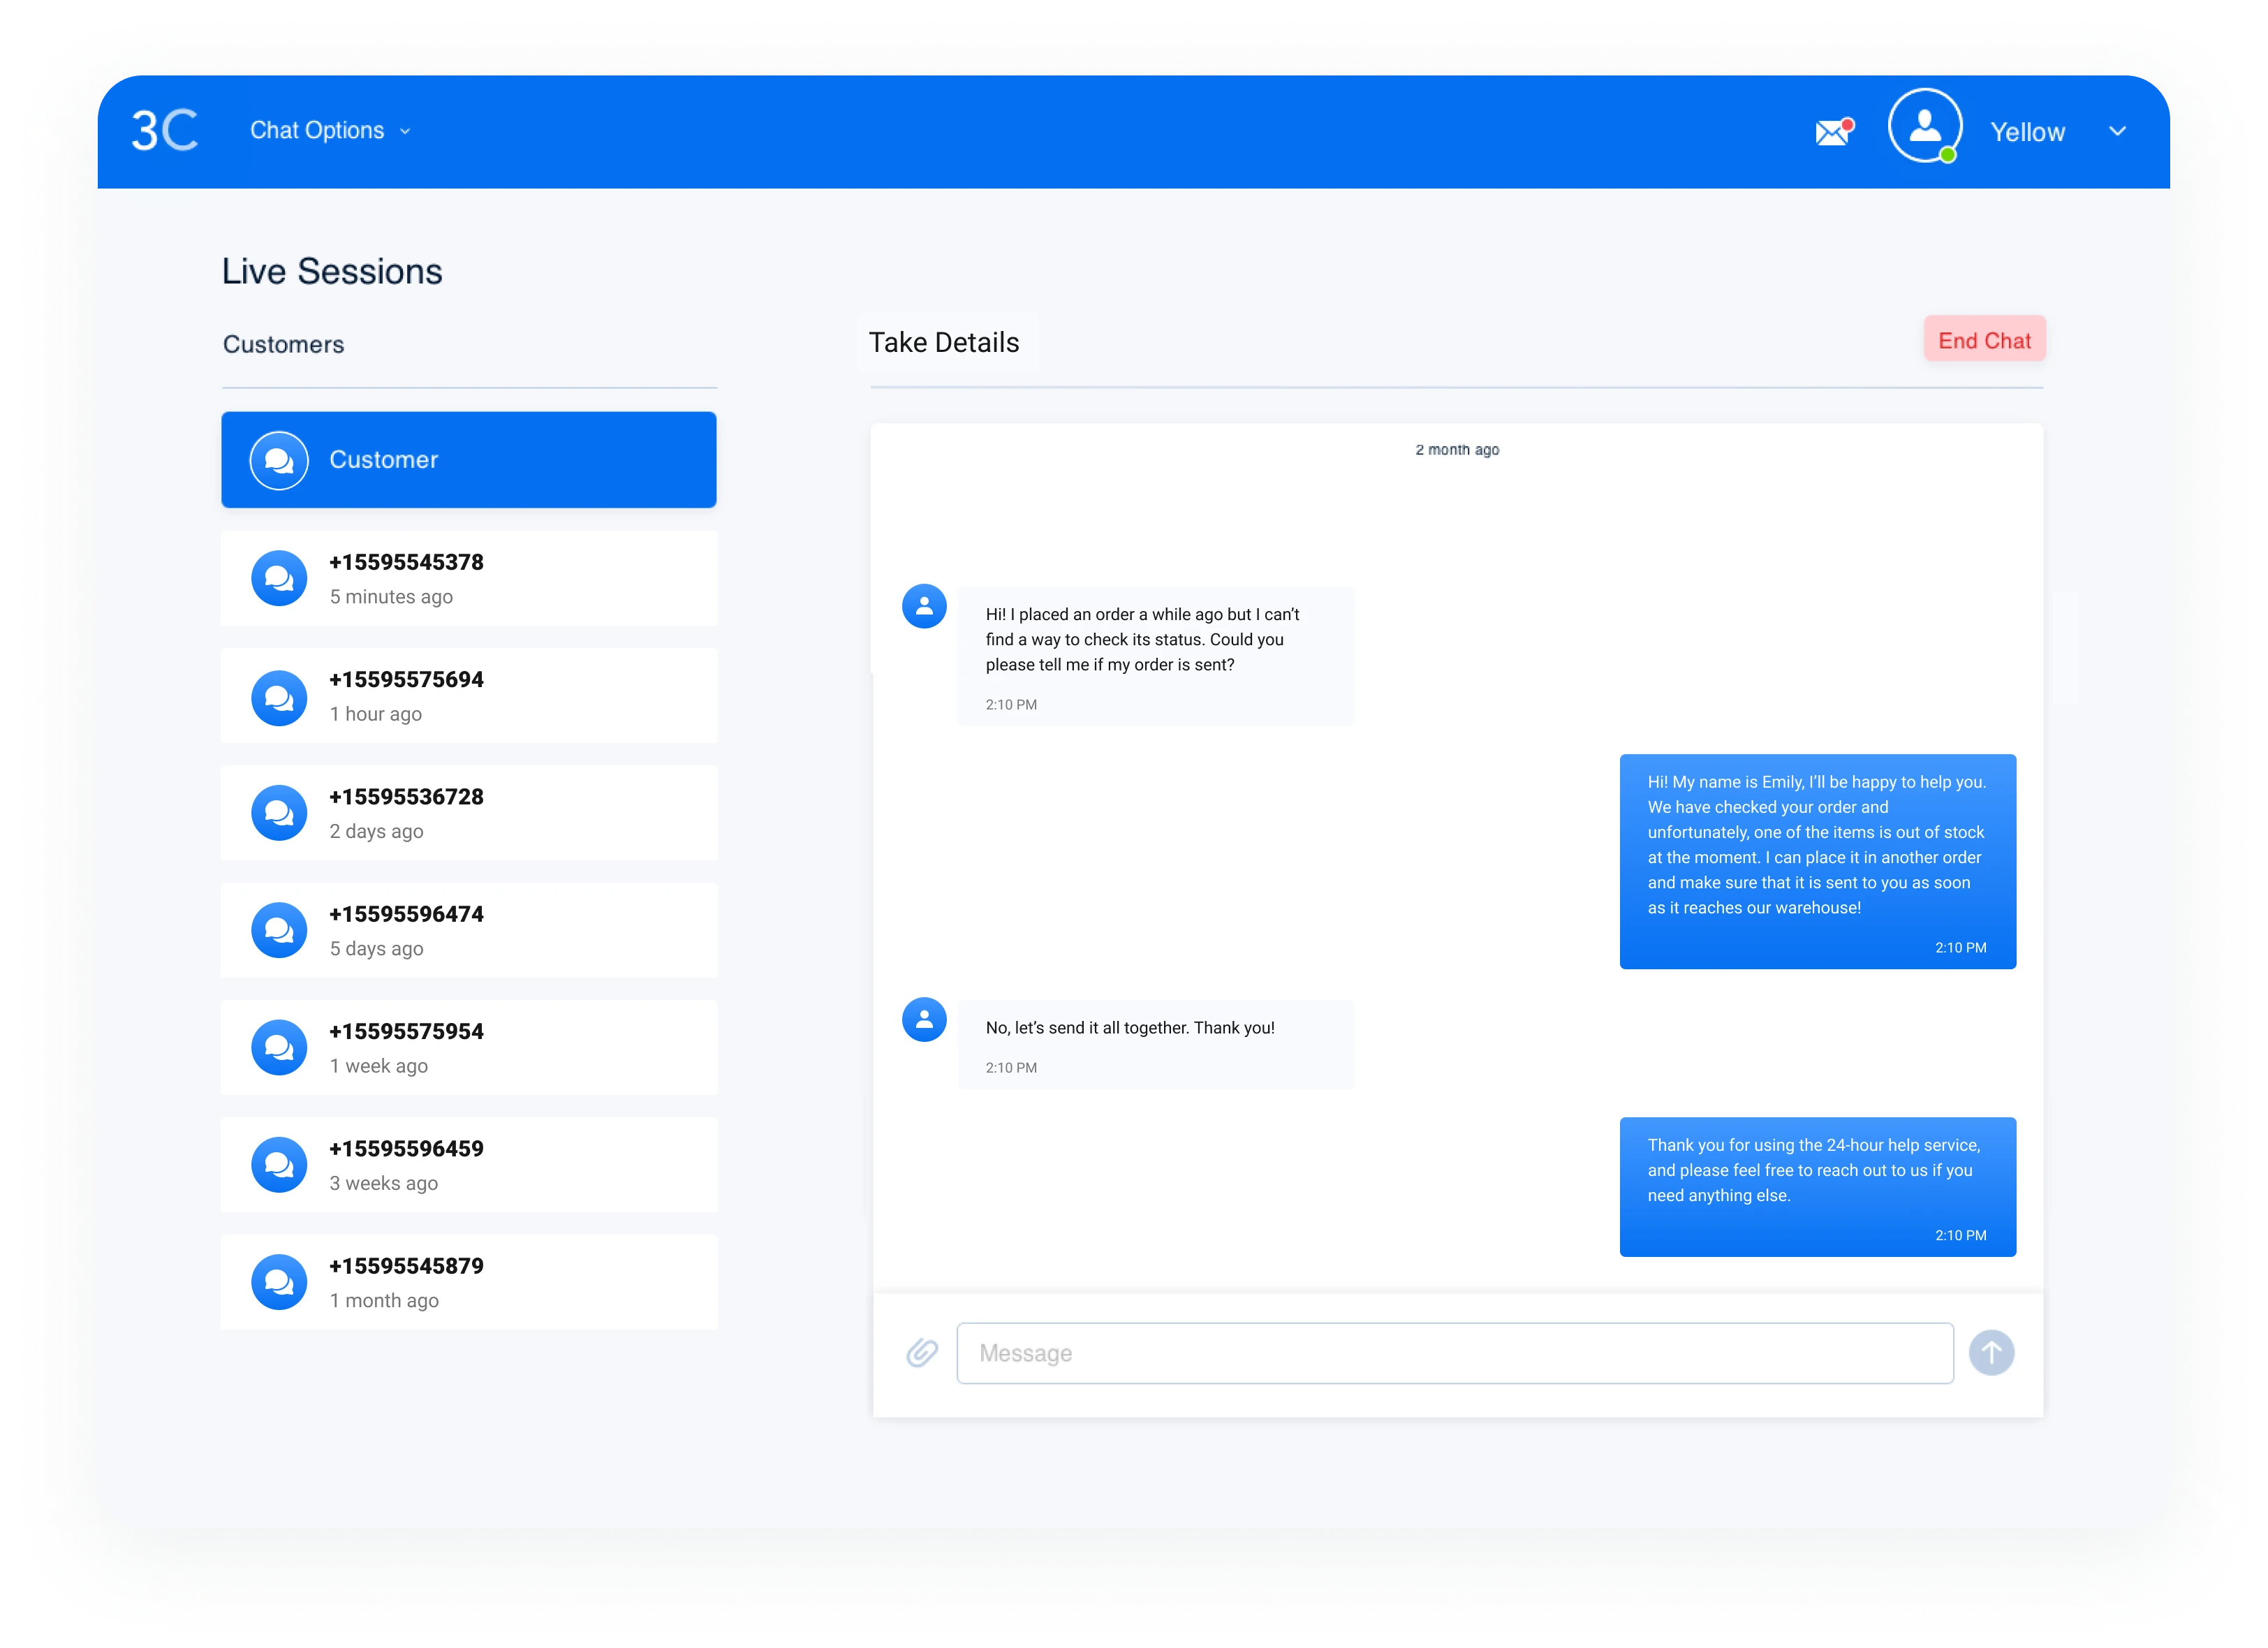
Task: Click chat icon in selected Customer row
Action: click(x=279, y=460)
